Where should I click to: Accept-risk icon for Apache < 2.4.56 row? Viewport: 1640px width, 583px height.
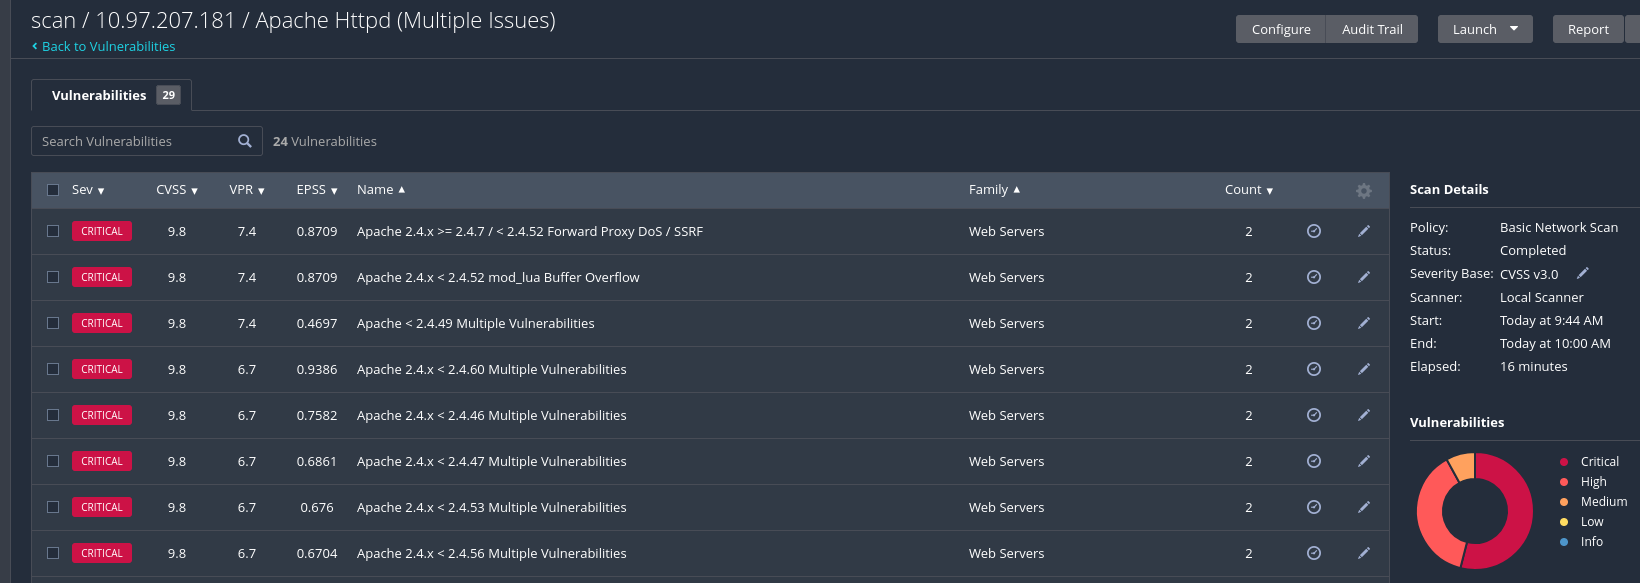click(x=1314, y=553)
